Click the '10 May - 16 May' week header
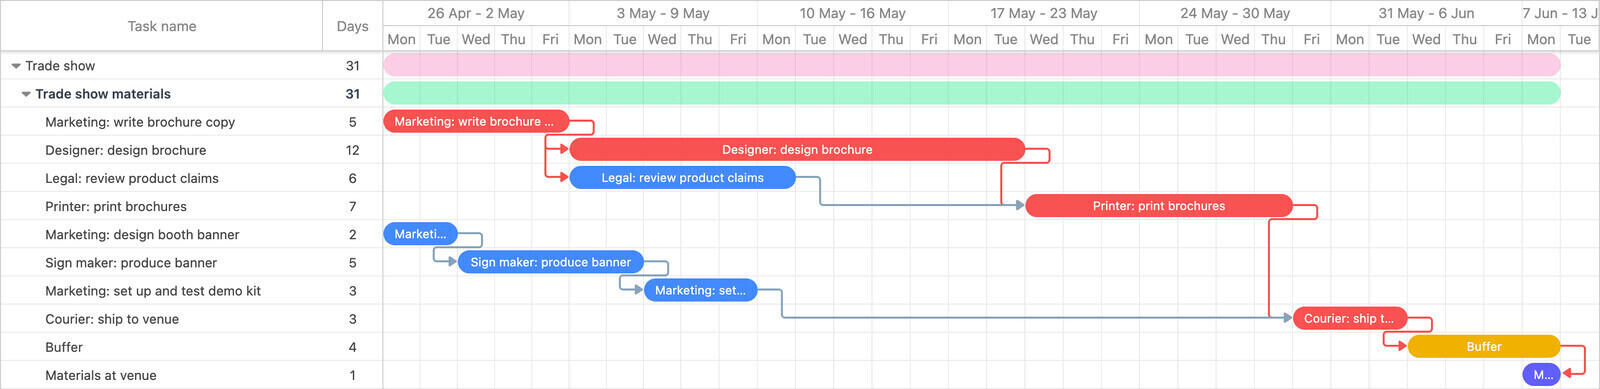This screenshot has height=389, width=1600. click(853, 13)
